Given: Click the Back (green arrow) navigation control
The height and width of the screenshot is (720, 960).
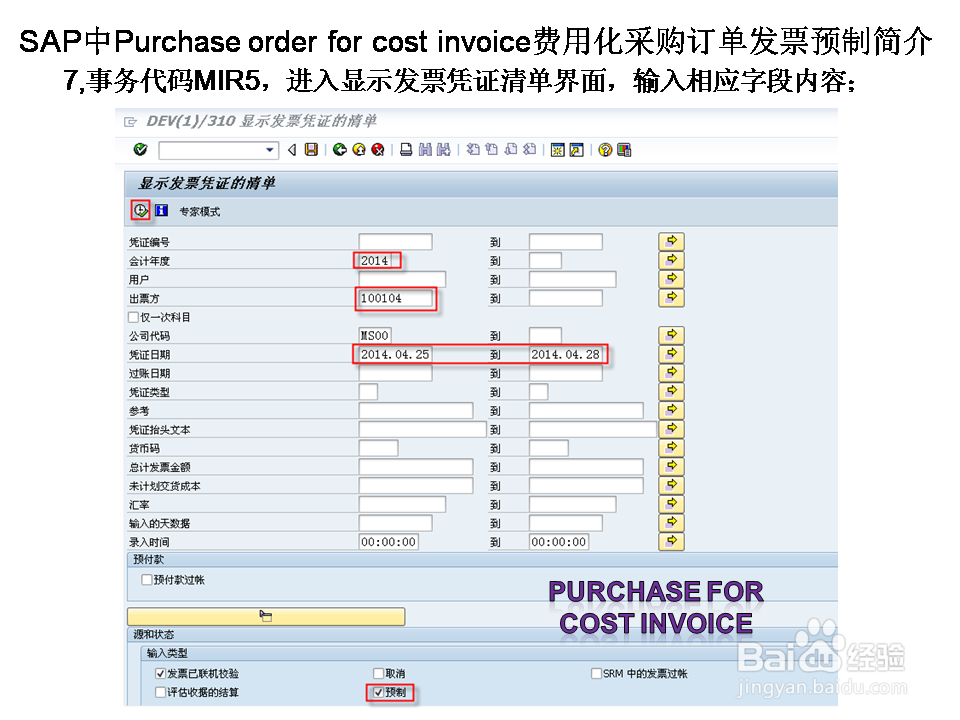Looking at the screenshot, I should pyautogui.click(x=337, y=150).
